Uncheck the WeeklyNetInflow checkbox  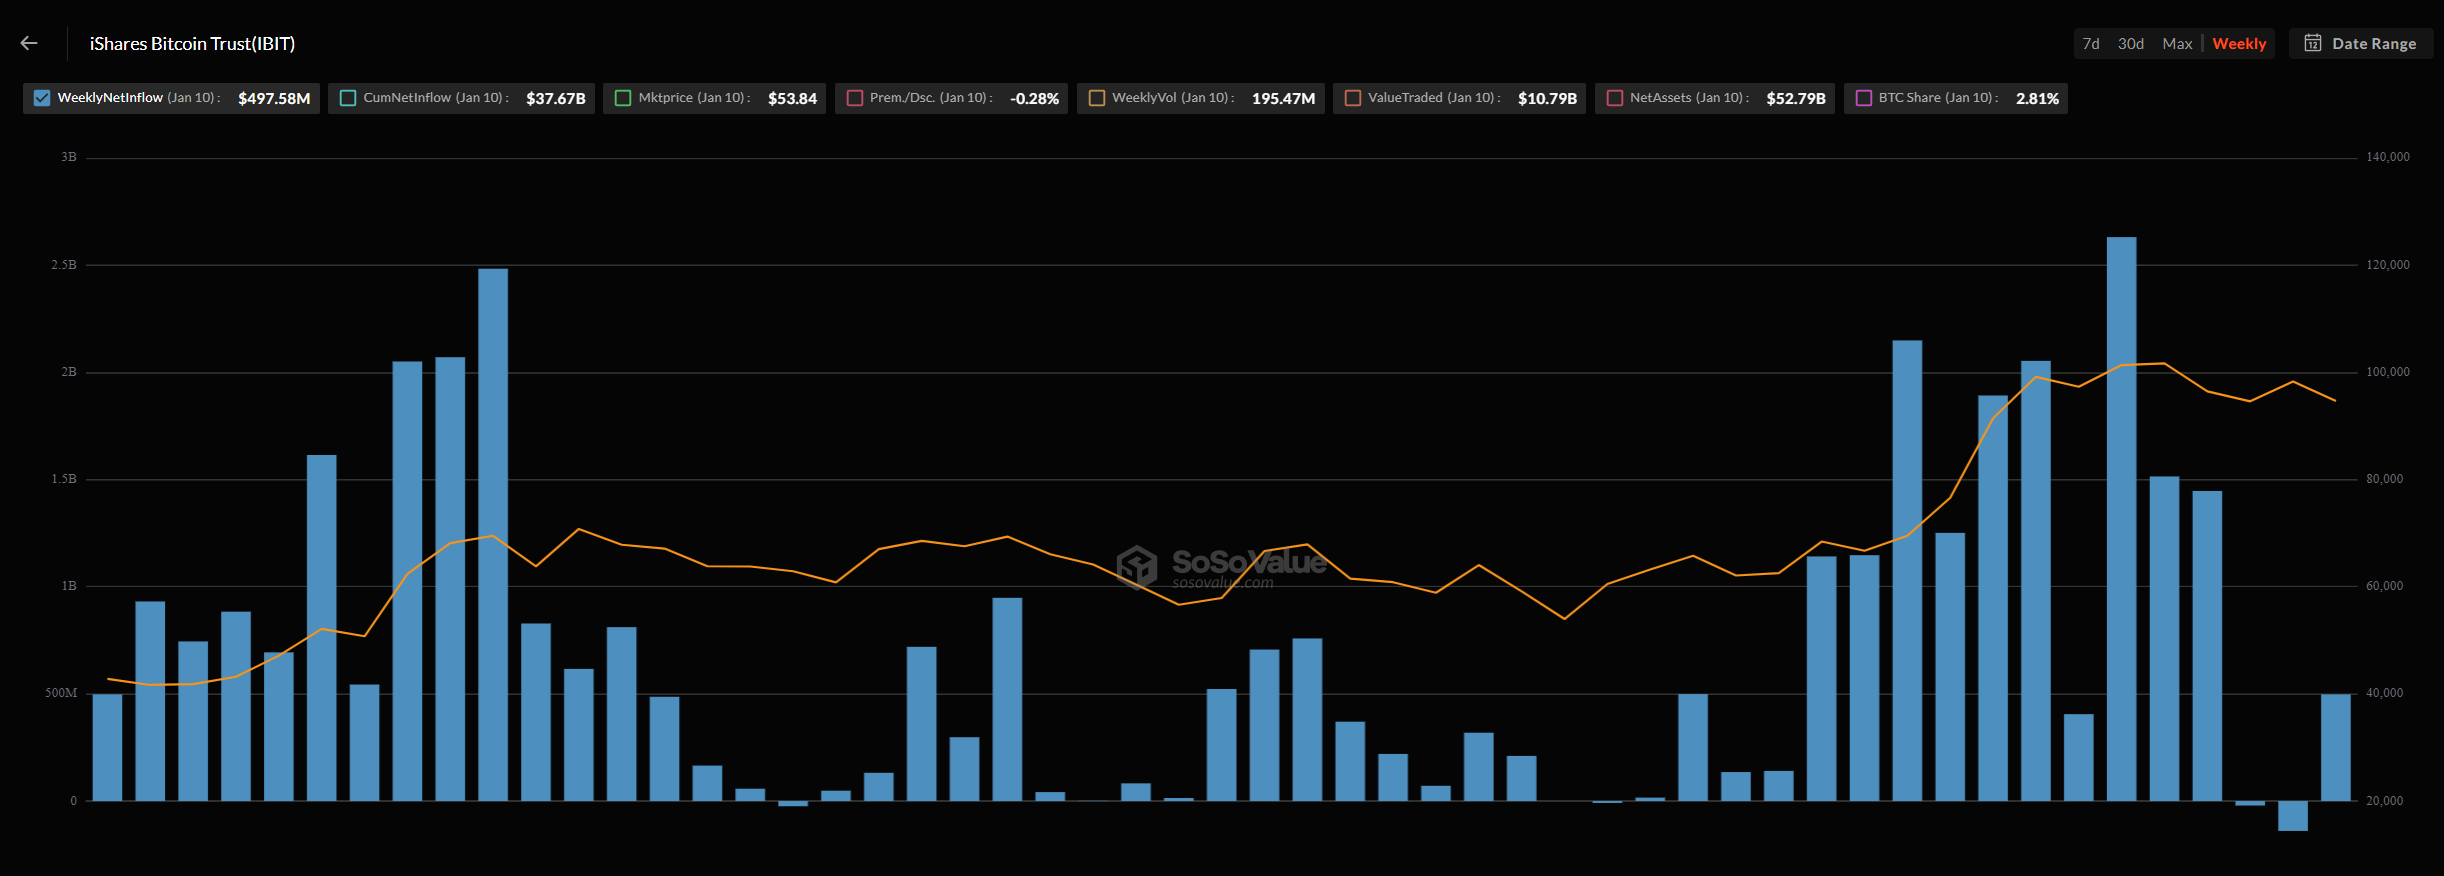coord(42,98)
